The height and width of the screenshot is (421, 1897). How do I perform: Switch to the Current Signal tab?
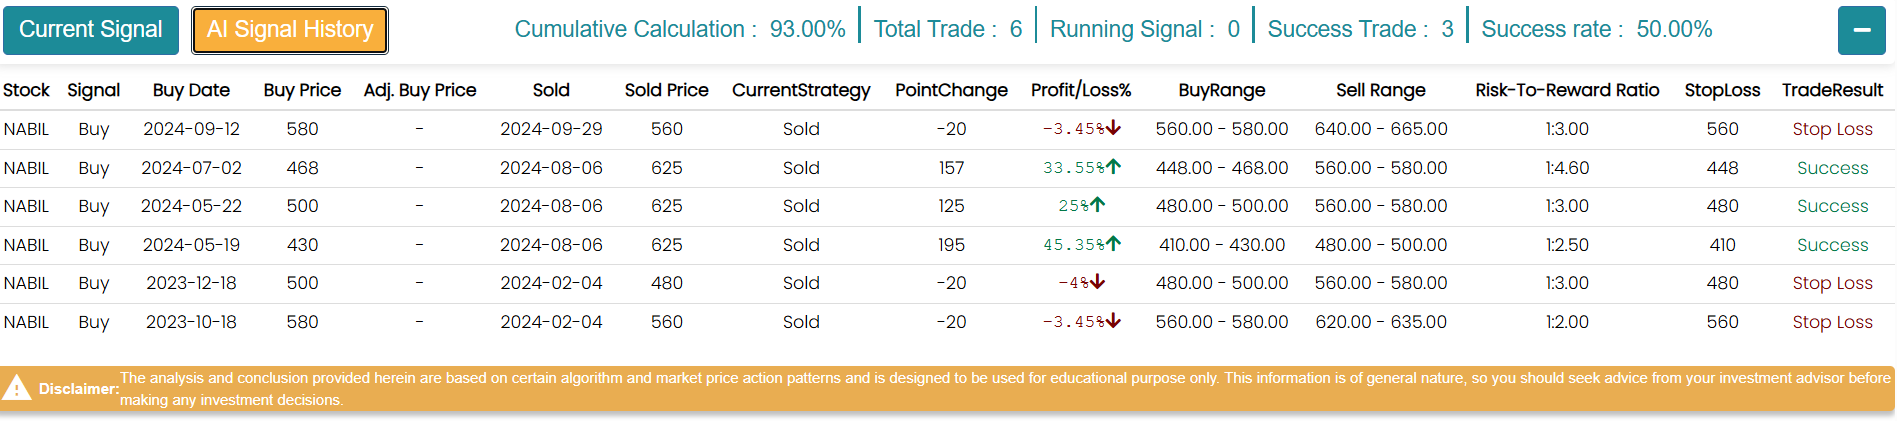click(91, 30)
